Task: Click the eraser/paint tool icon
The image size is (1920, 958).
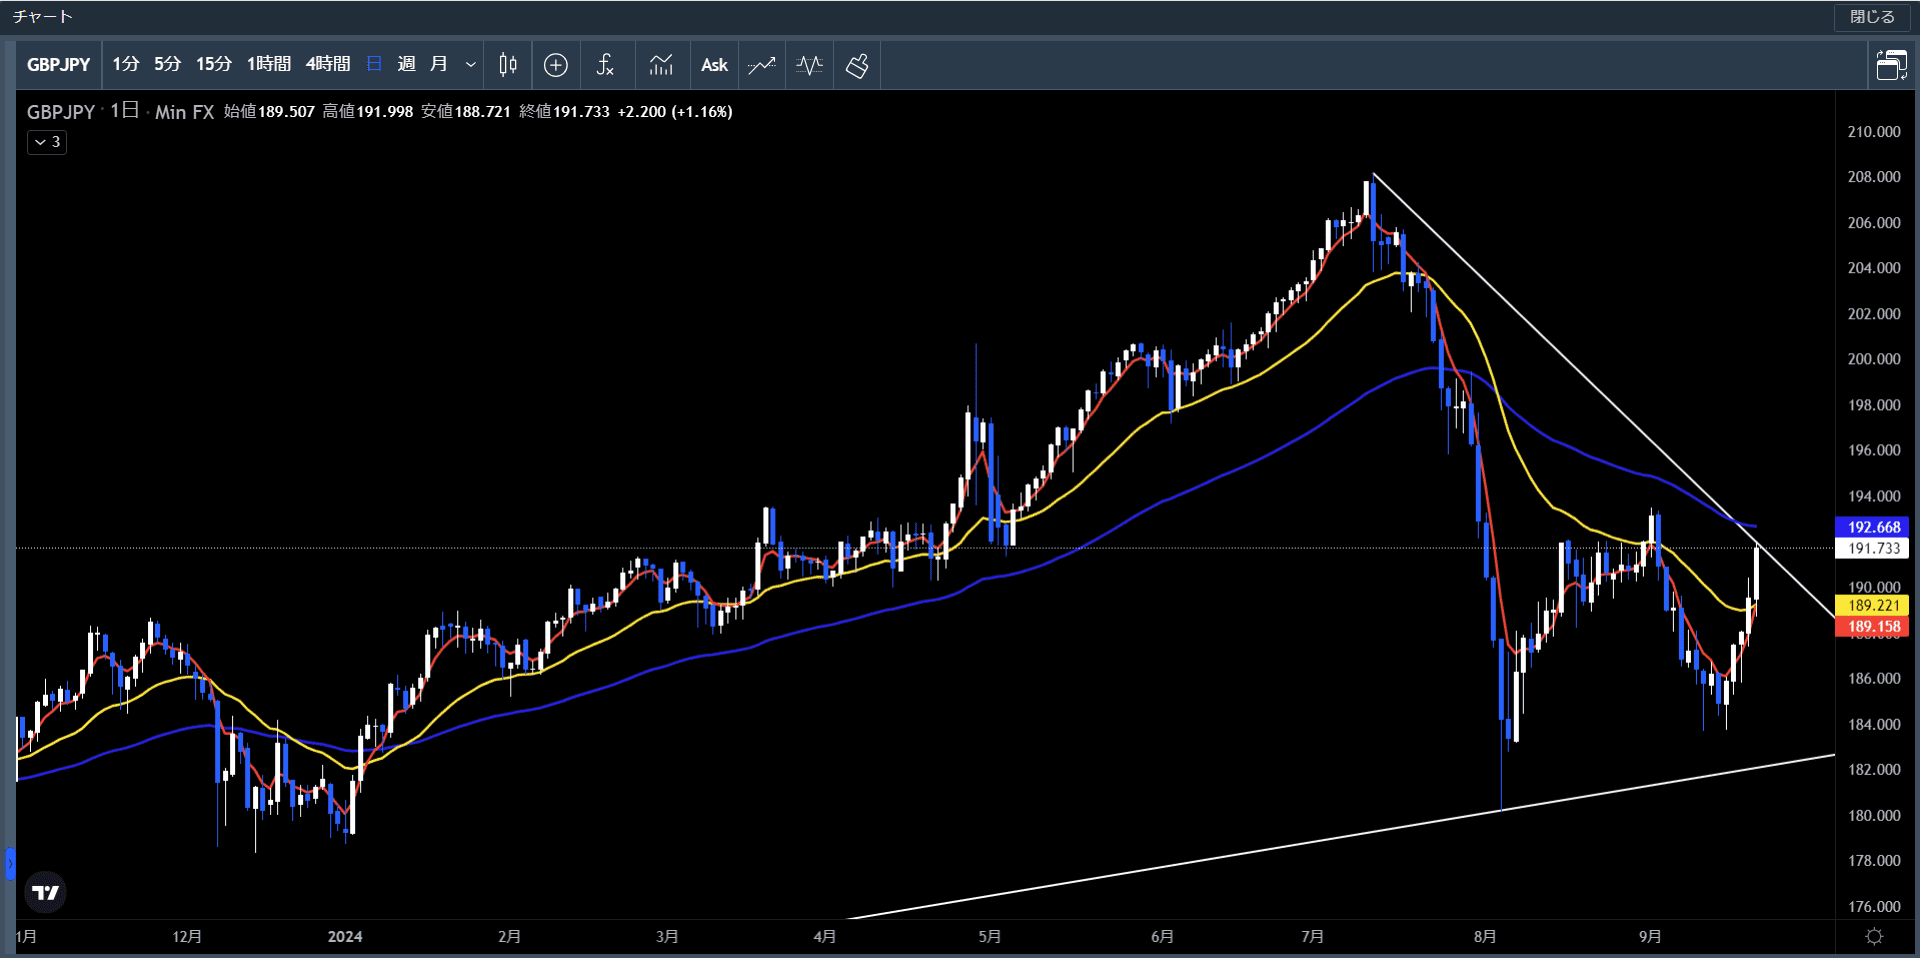Action: [x=857, y=65]
